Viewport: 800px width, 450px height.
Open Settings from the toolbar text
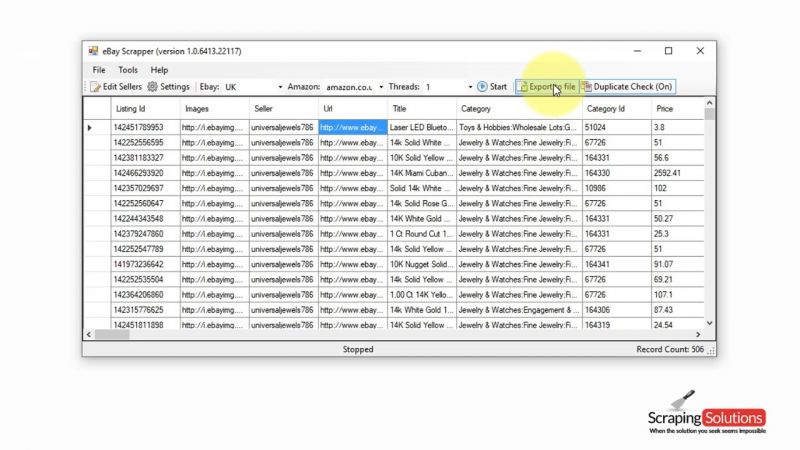[x=174, y=87]
